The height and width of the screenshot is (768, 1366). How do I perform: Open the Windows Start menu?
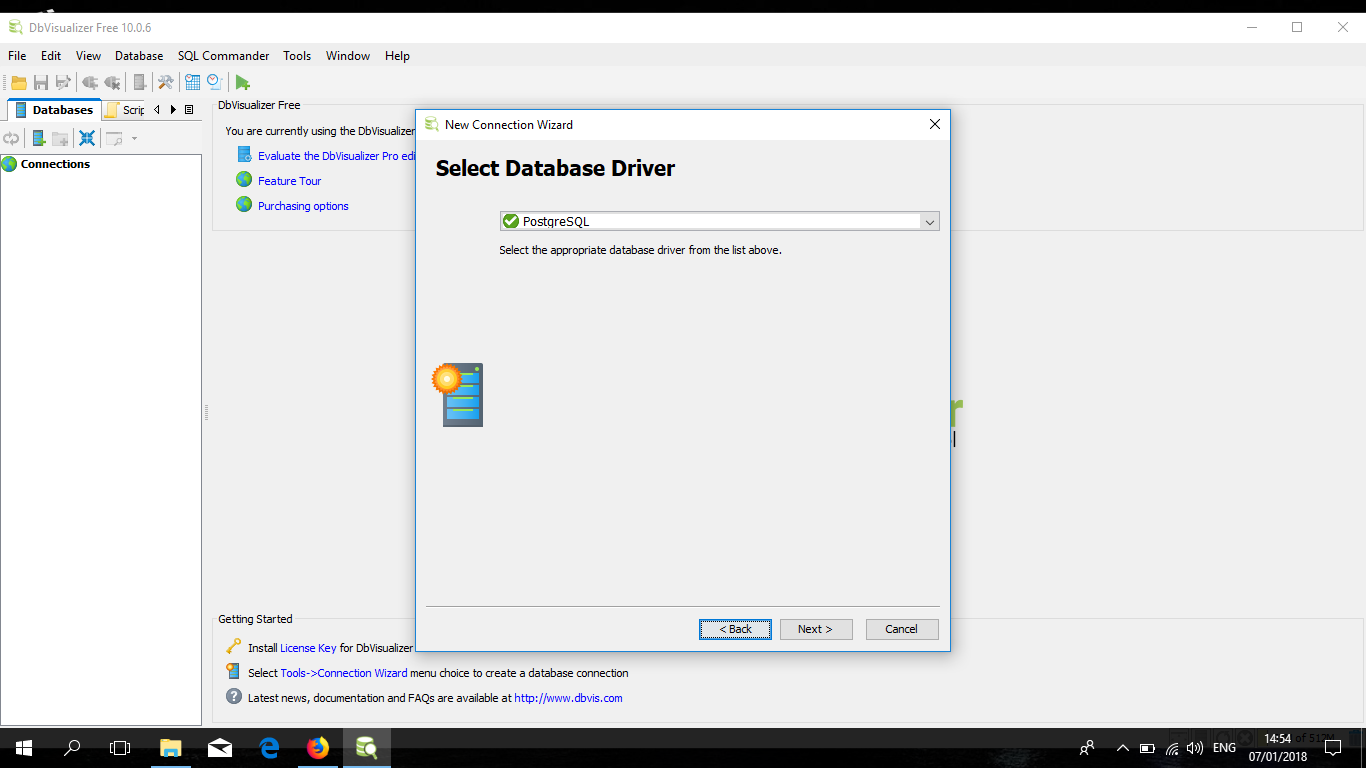click(24, 748)
